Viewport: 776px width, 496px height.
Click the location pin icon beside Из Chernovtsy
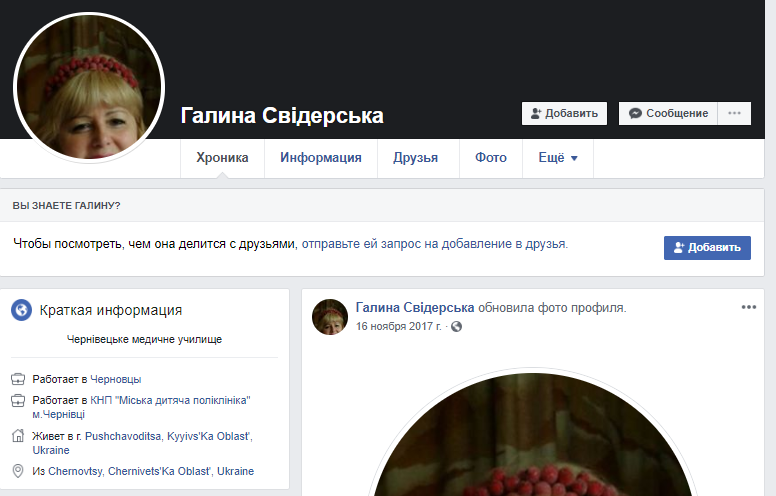18,471
